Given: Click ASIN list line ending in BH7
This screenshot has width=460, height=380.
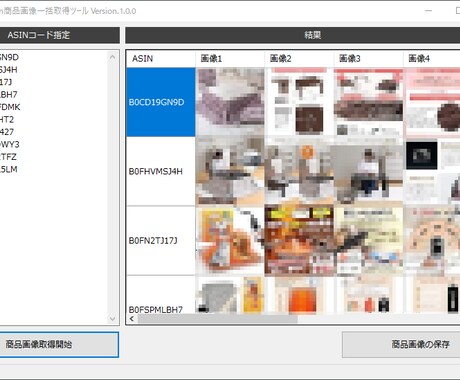Looking at the screenshot, I should point(9,95).
